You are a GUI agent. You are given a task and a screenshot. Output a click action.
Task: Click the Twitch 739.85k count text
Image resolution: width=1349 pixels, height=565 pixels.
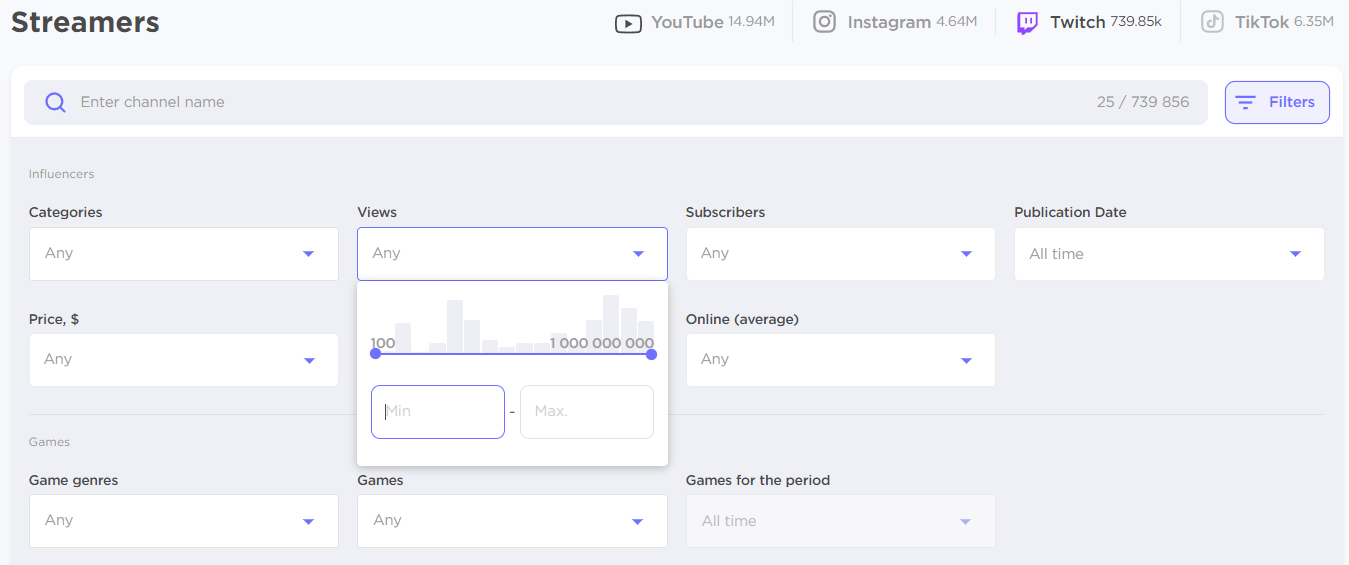1136,22
